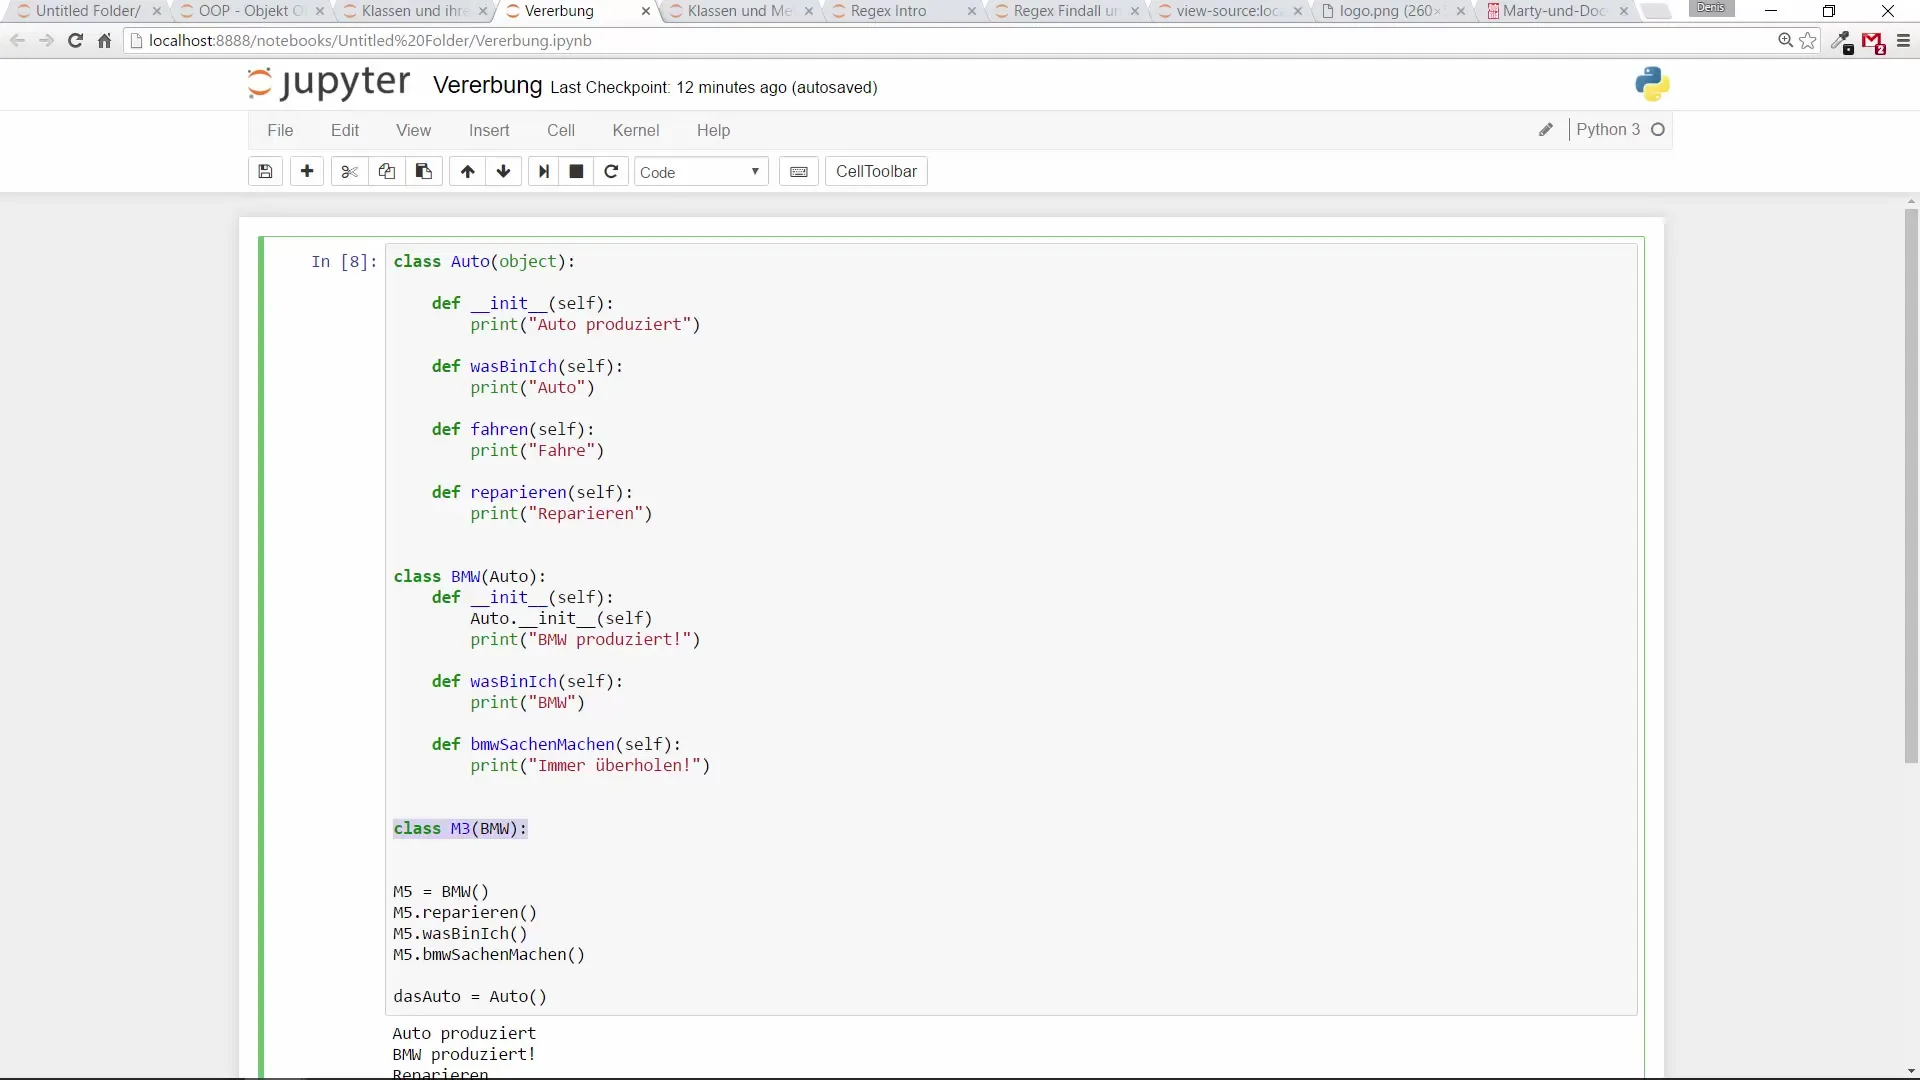Copy selected cell icon
The height and width of the screenshot is (1080, 1920).
[386, 172]
